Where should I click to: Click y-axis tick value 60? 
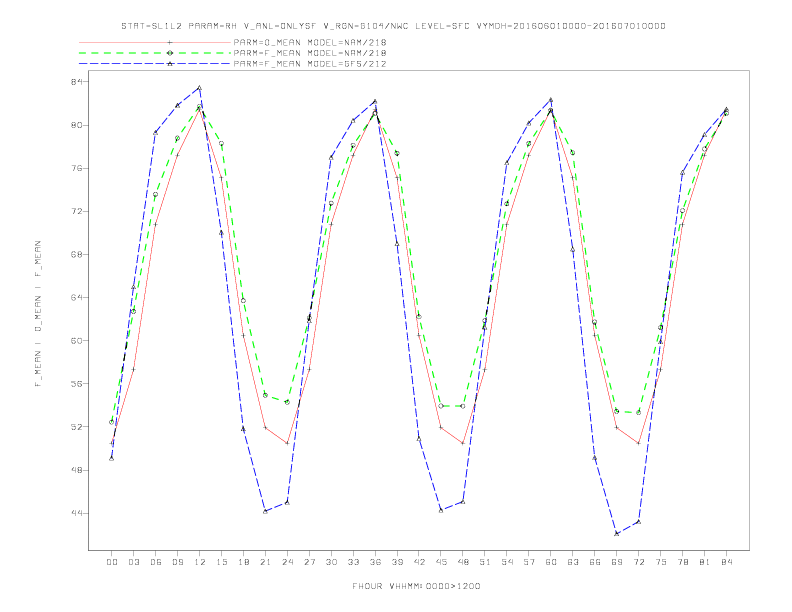tap(77, 340)
